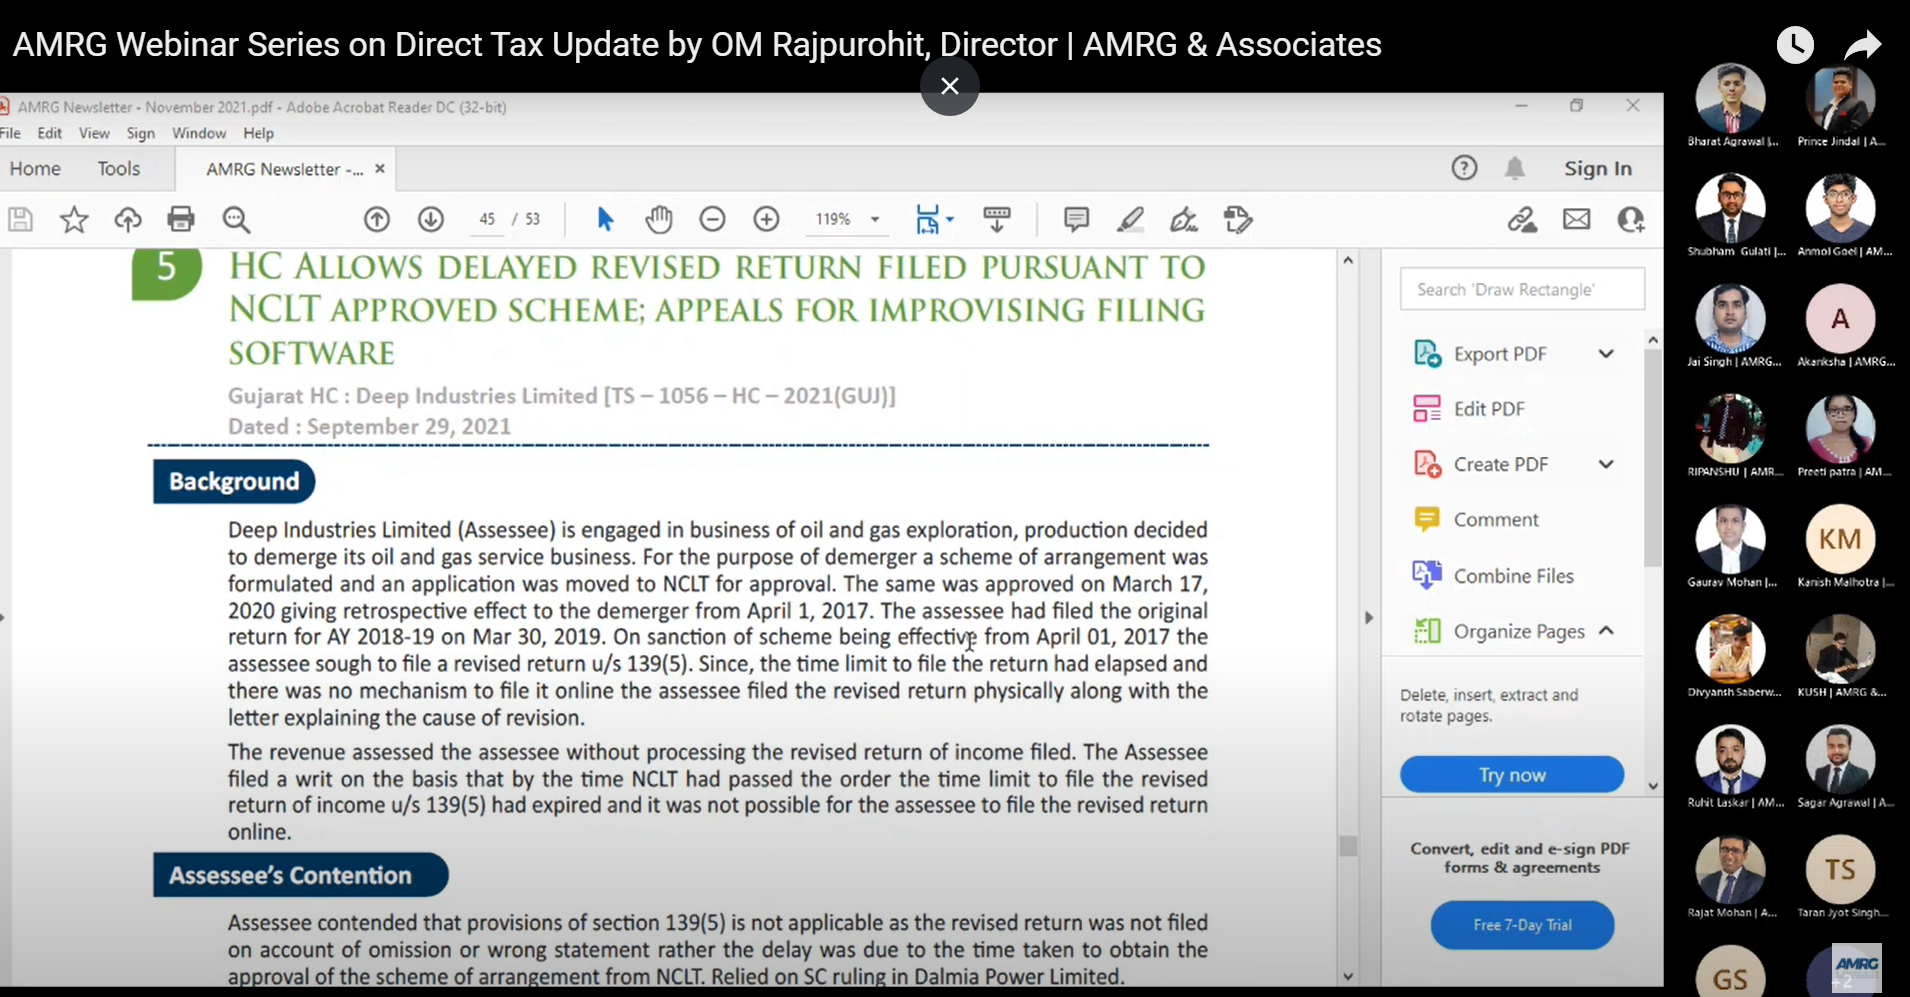The height and width of the screenshot is (997, 1910).
Task: Select the AMRG Newsletter document tab
Action: point(284,169)
